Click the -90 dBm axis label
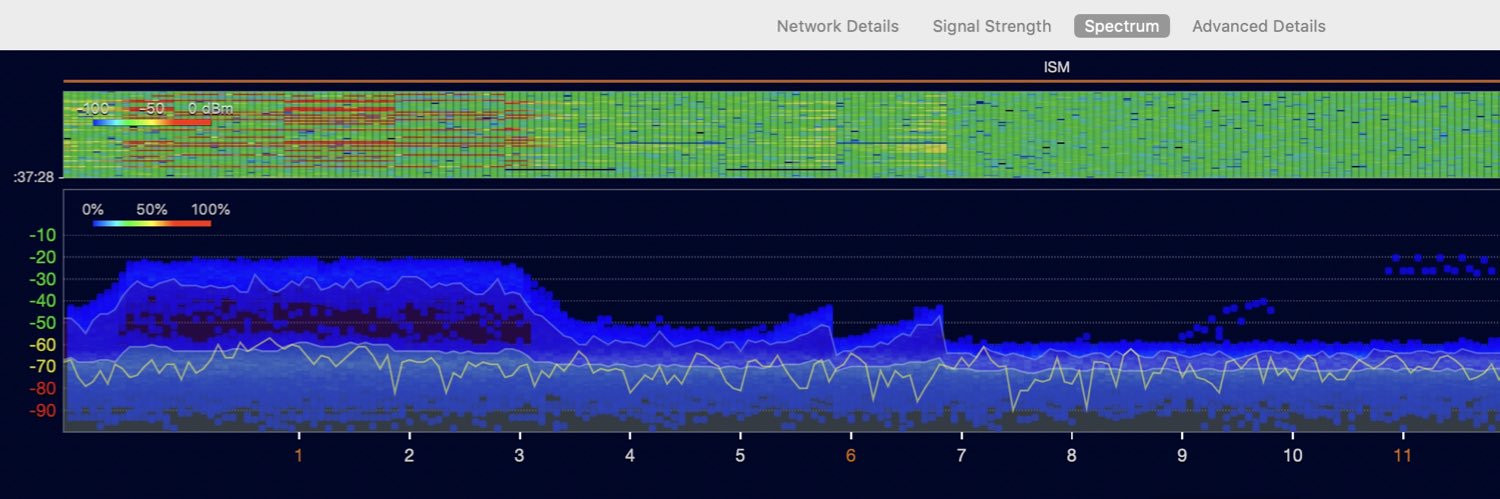 [42, 411]
